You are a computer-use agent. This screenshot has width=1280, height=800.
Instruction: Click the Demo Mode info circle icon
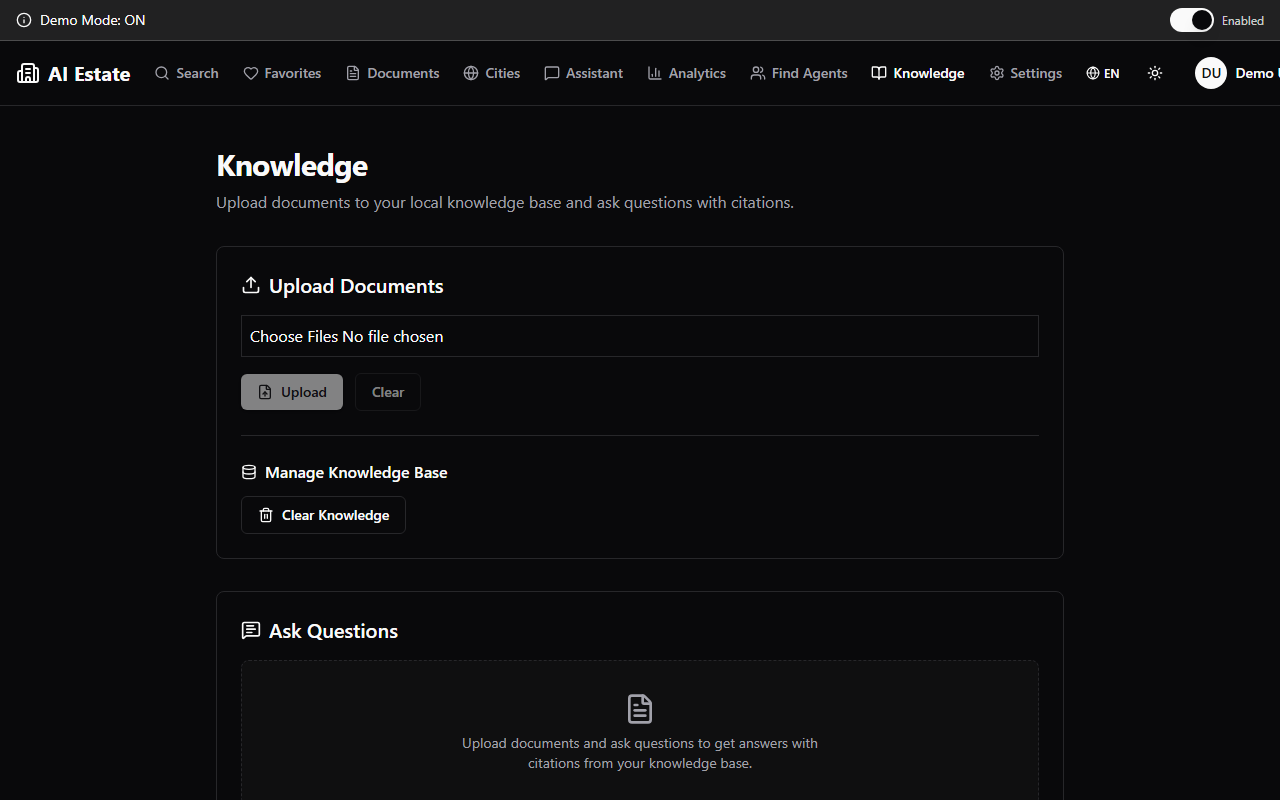tap(24, 20)
